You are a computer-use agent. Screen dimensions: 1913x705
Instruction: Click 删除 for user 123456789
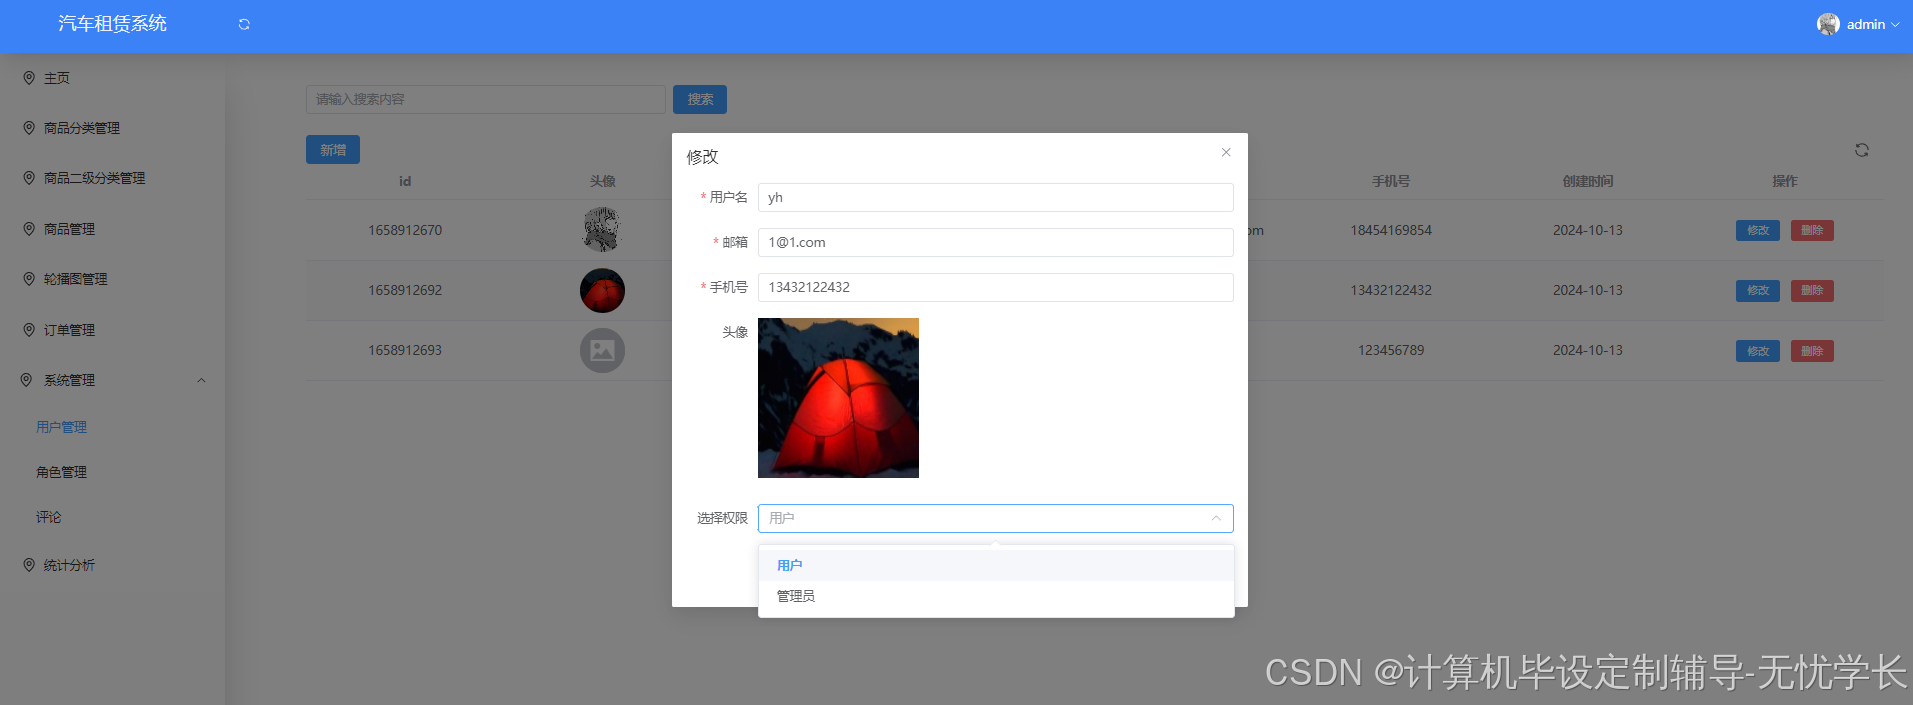coord(1812,351)
